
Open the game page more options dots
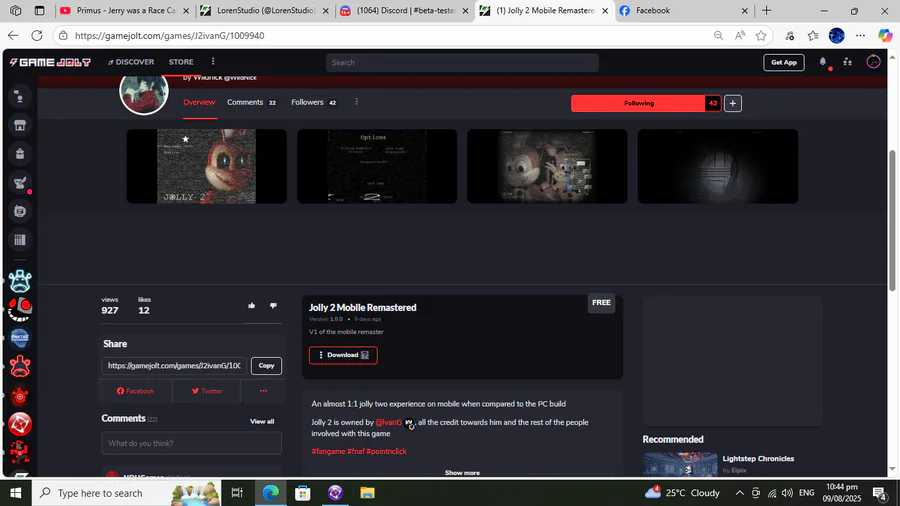[356, 102]
